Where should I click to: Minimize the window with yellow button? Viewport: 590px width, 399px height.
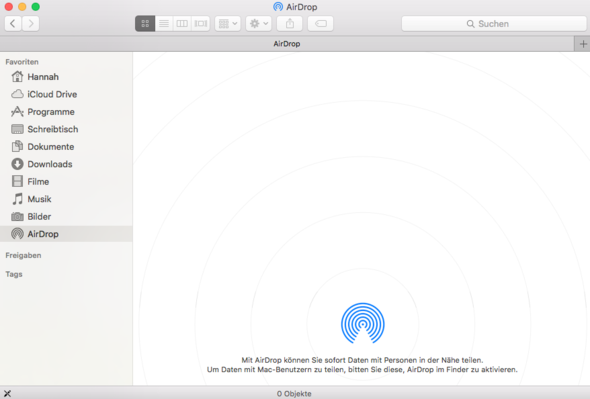pyautogui.click(x=22, y=7)
